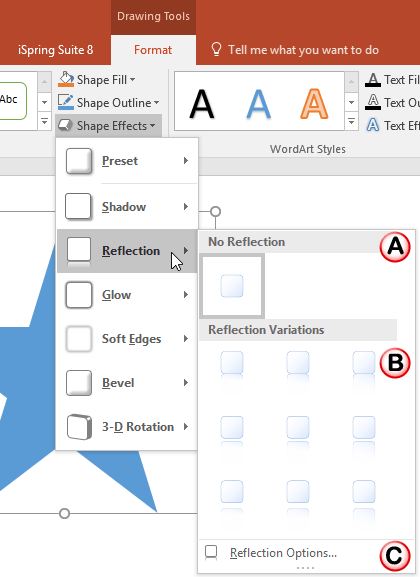Click the bottom sizing handle of the shape
This screenshot has width=420, height=577.
(64, 513)
